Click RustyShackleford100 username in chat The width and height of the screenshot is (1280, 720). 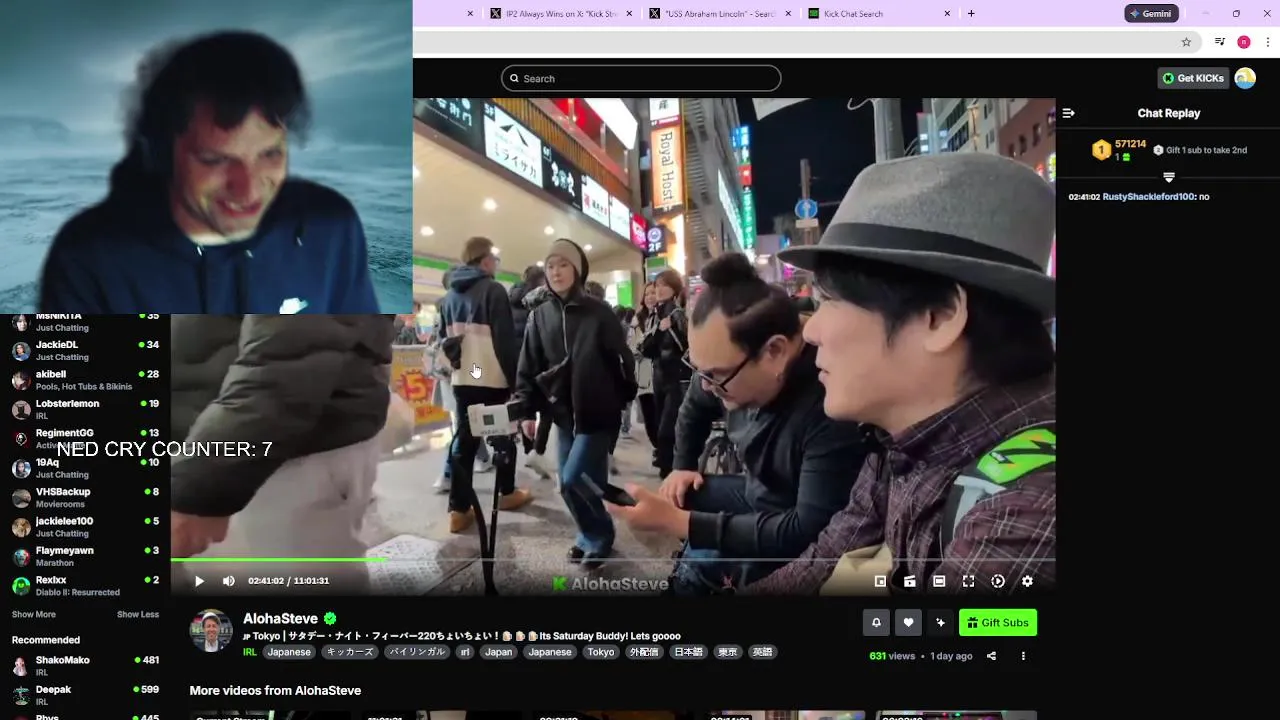[1149, 197]
